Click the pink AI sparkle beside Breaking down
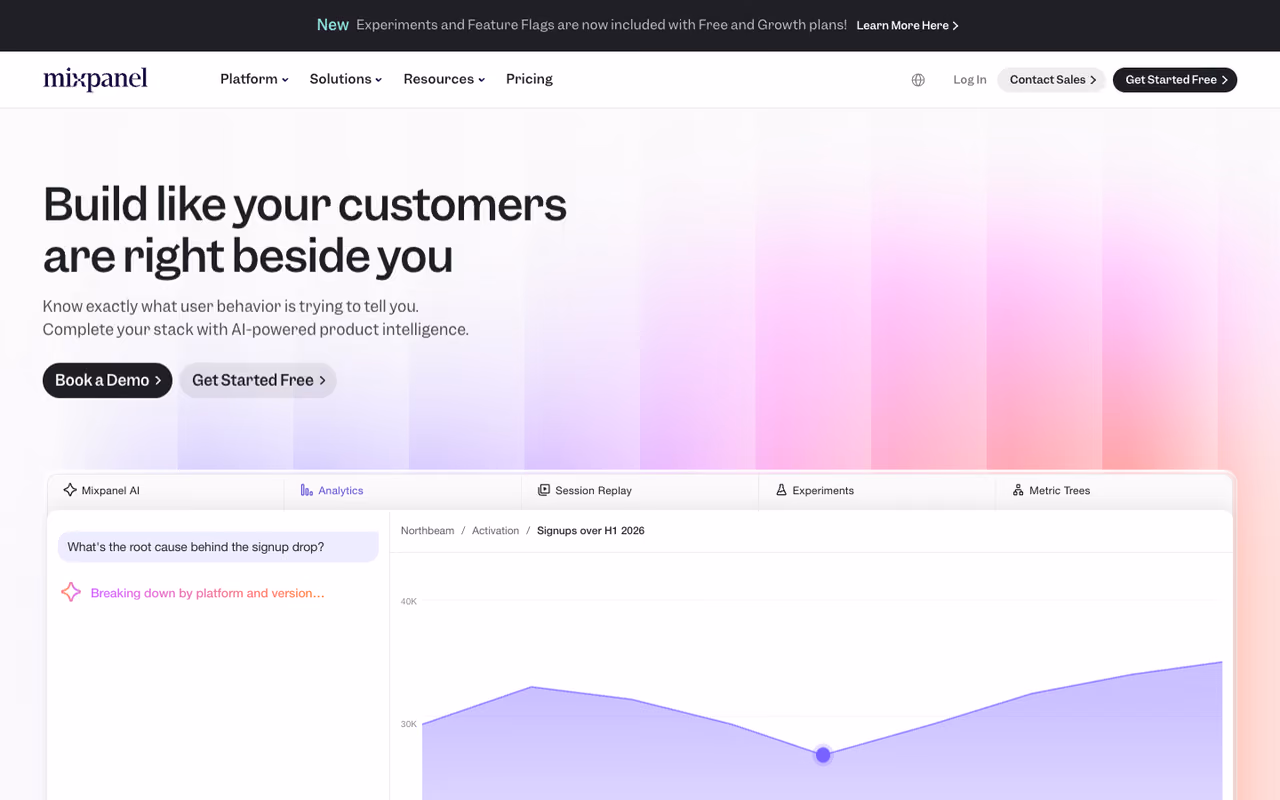The width and height of the screenshot is (1280, 800). pos(71,592)
